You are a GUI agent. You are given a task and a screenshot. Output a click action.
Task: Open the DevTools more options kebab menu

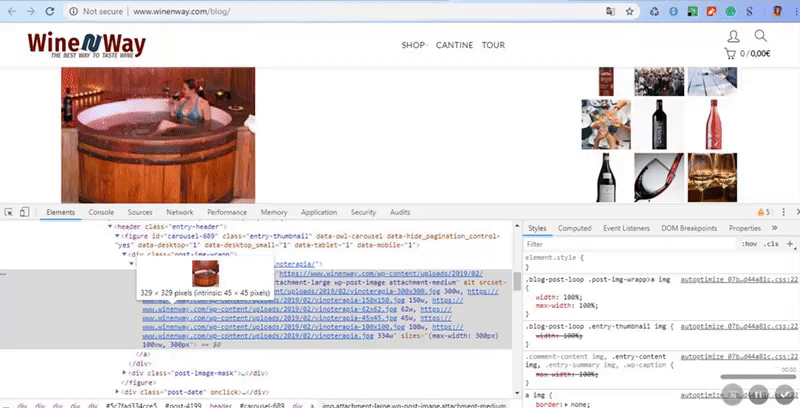click(x=784, y=212)
